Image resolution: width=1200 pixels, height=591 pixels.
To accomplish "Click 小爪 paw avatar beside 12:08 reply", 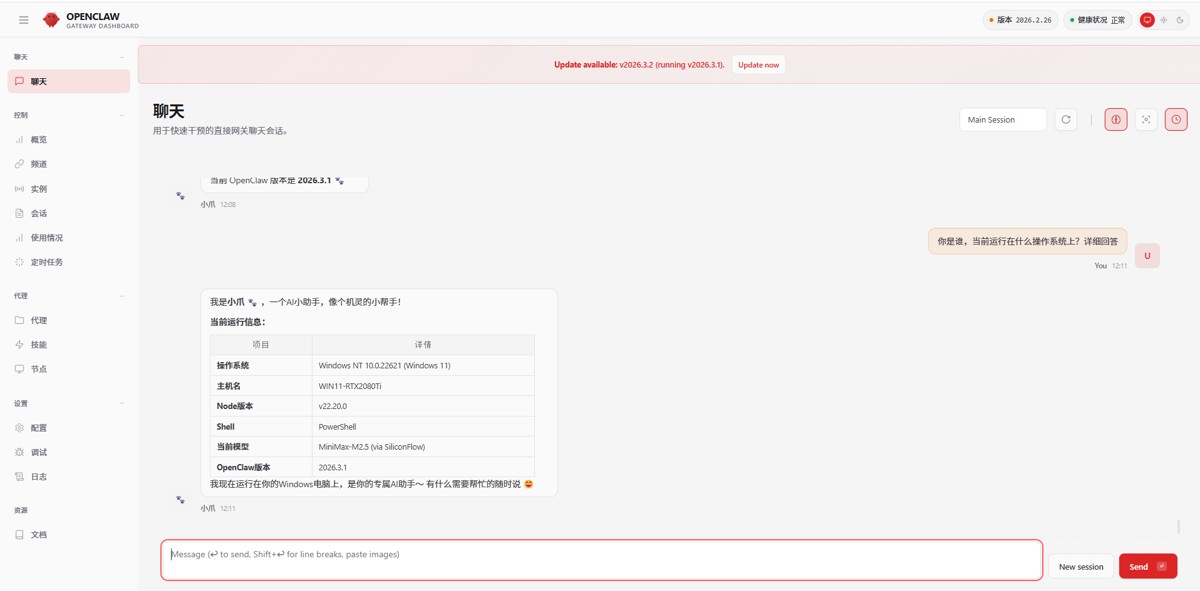I will point(180,196).
